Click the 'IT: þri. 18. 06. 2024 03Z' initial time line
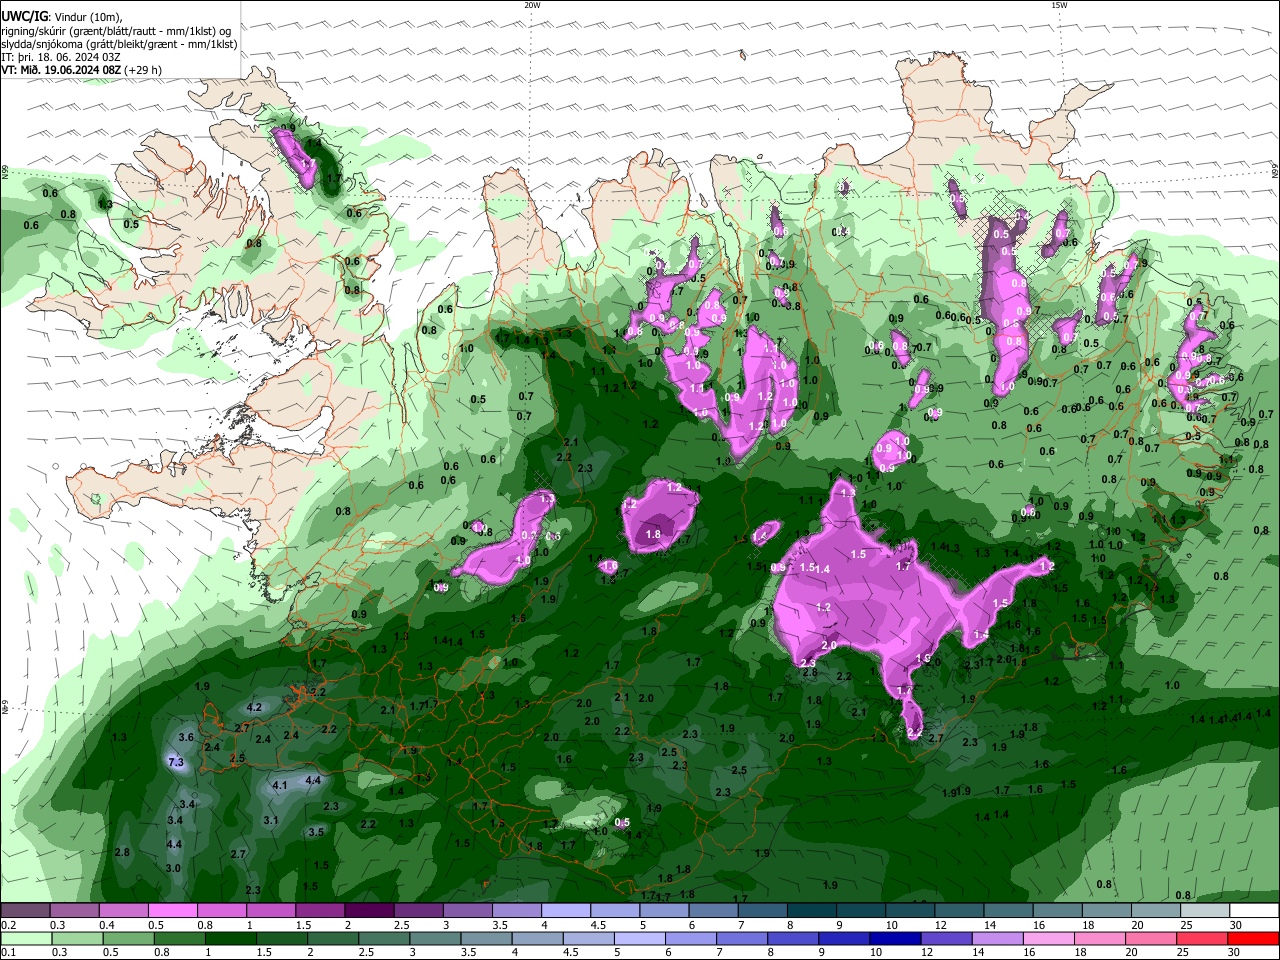 coord(62,57)
